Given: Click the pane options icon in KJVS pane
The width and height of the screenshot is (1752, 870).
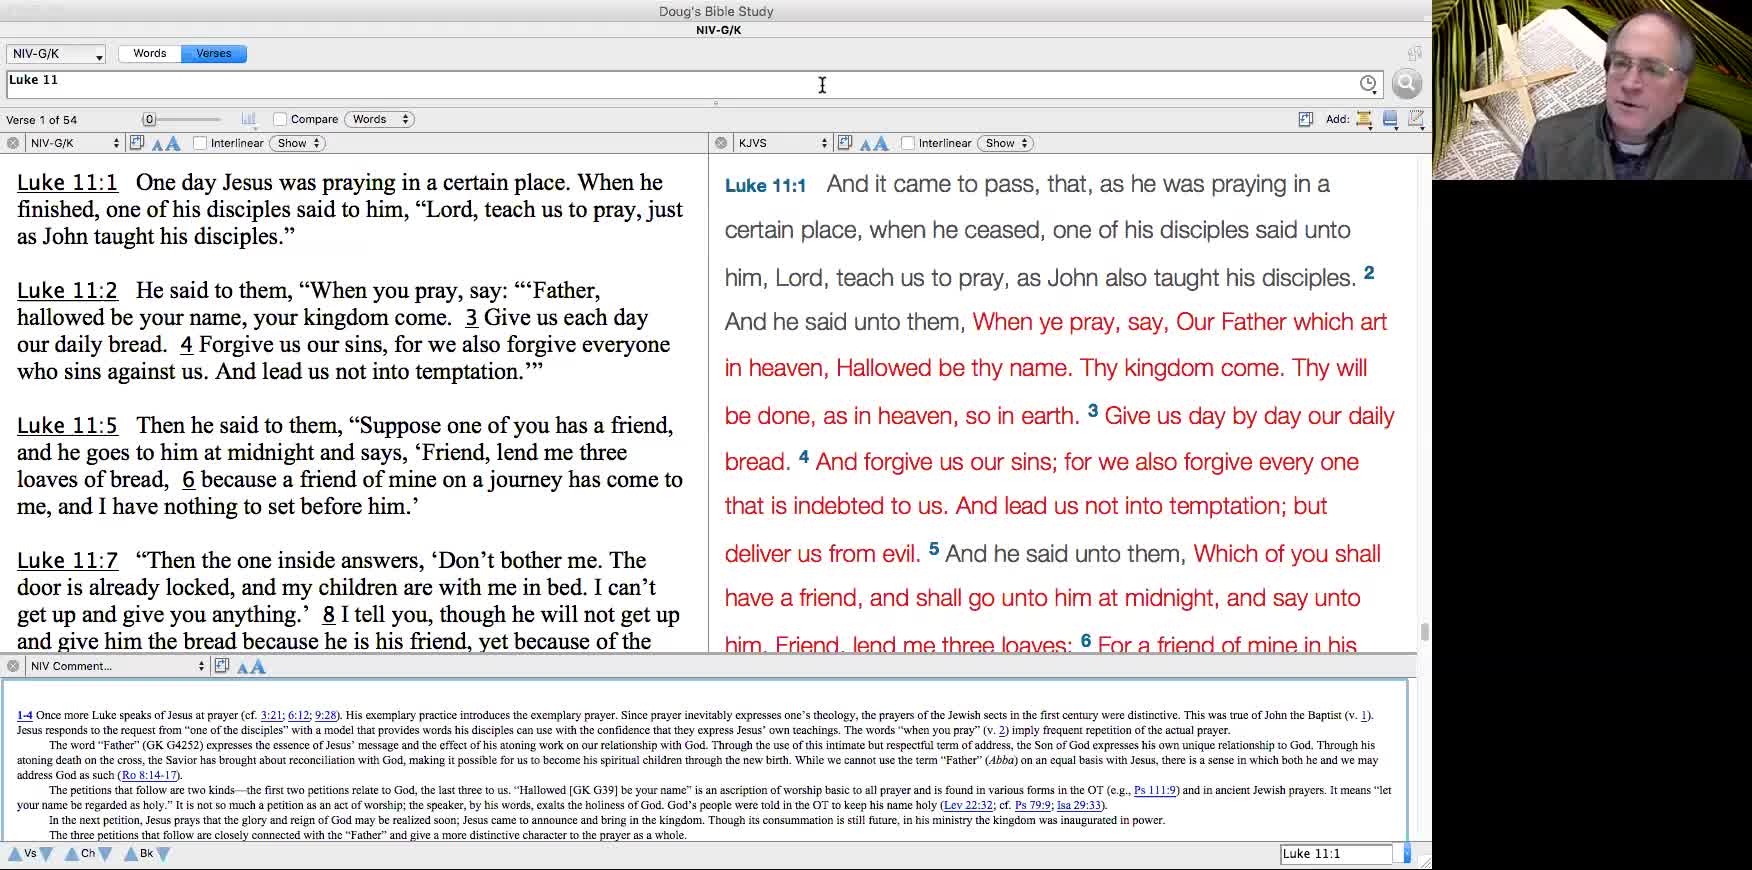Looking at the screenshot, I should click(845, 143).
